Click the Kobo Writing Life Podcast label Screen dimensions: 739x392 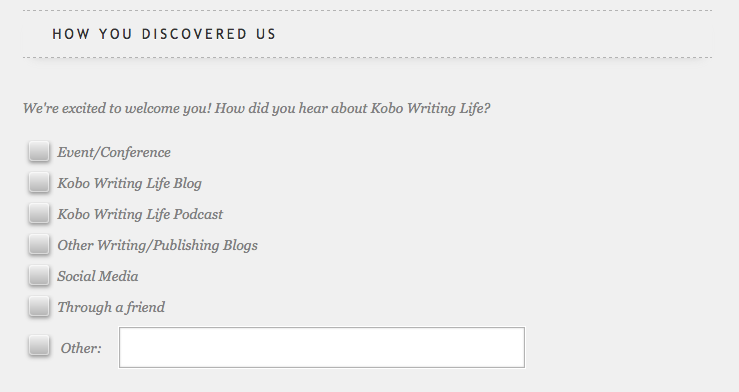tap(140, 214)
